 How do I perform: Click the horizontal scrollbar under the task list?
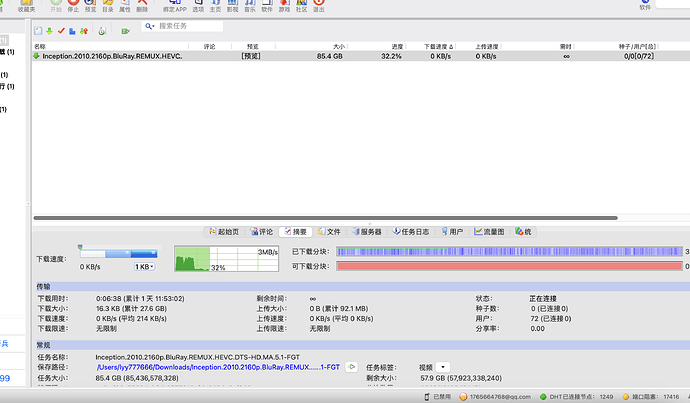(326, 218)
